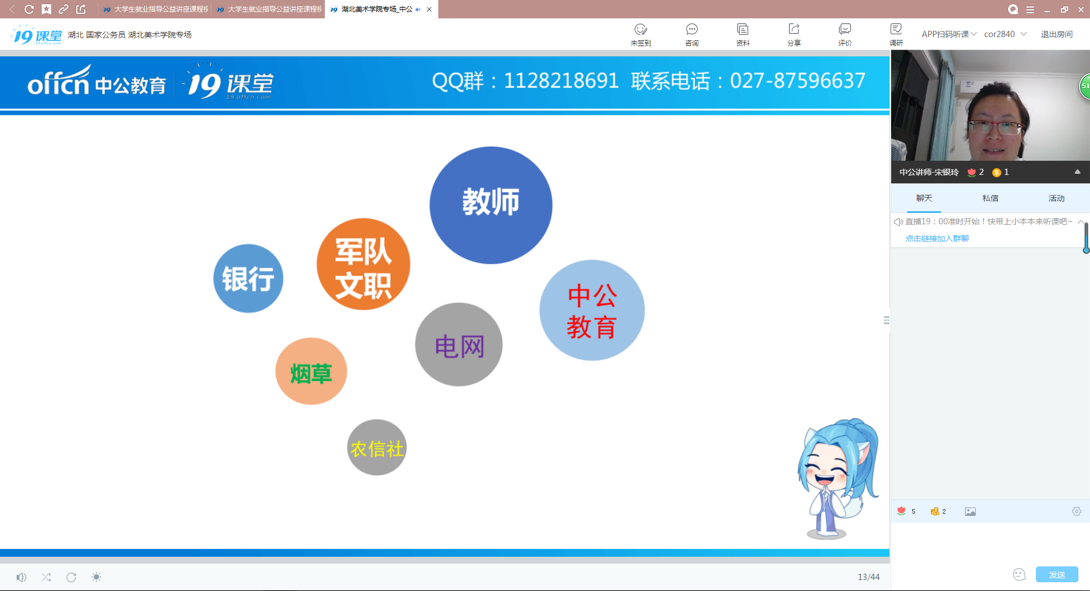Open the emoji picker in chat
The image size is (1090, 591).
pyautogui.click(x=1019, y=574)
